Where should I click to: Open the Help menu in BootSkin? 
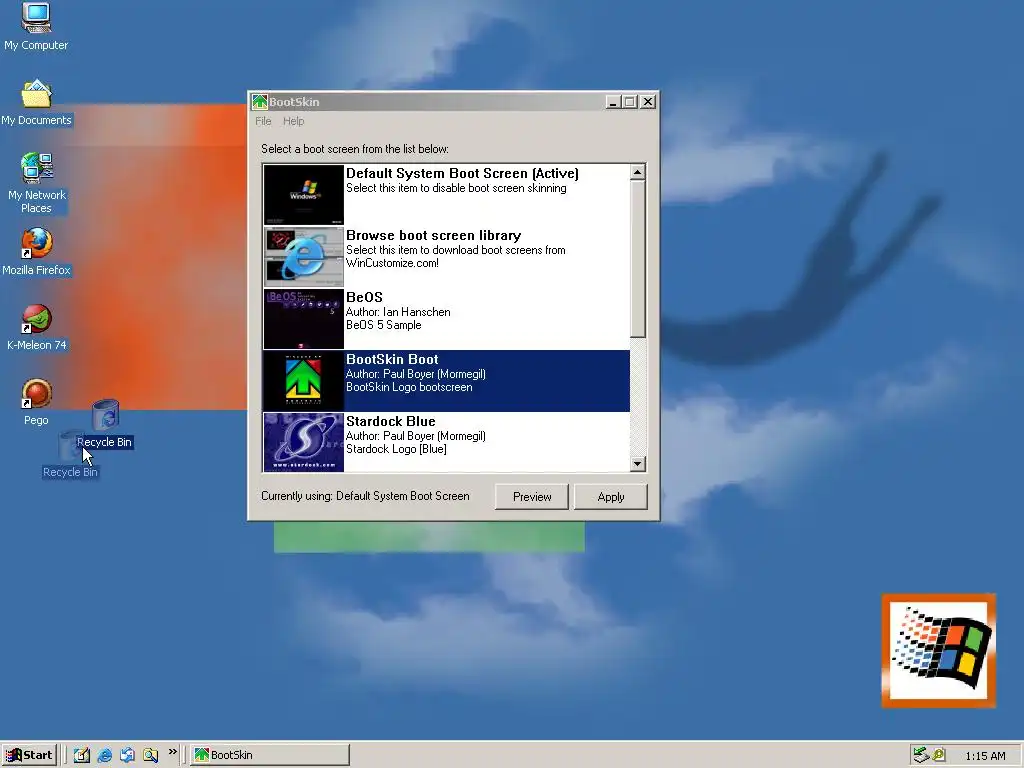pyautogui.click(x=293, y=121)
